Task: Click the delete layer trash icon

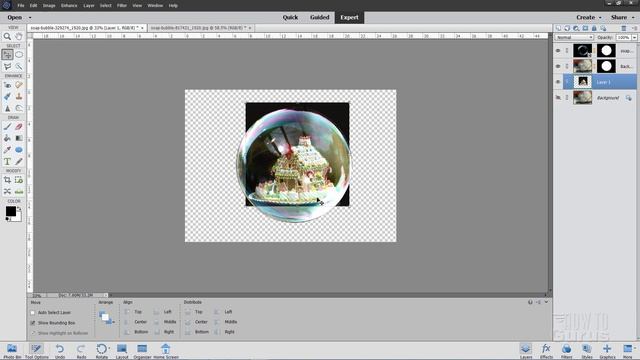Action: [624, 28]
